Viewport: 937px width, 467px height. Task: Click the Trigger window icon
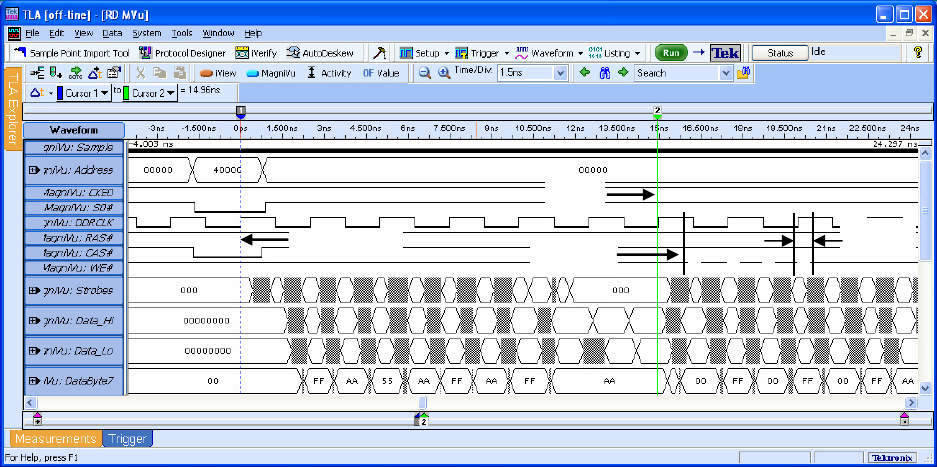click(x=461, y=53)
